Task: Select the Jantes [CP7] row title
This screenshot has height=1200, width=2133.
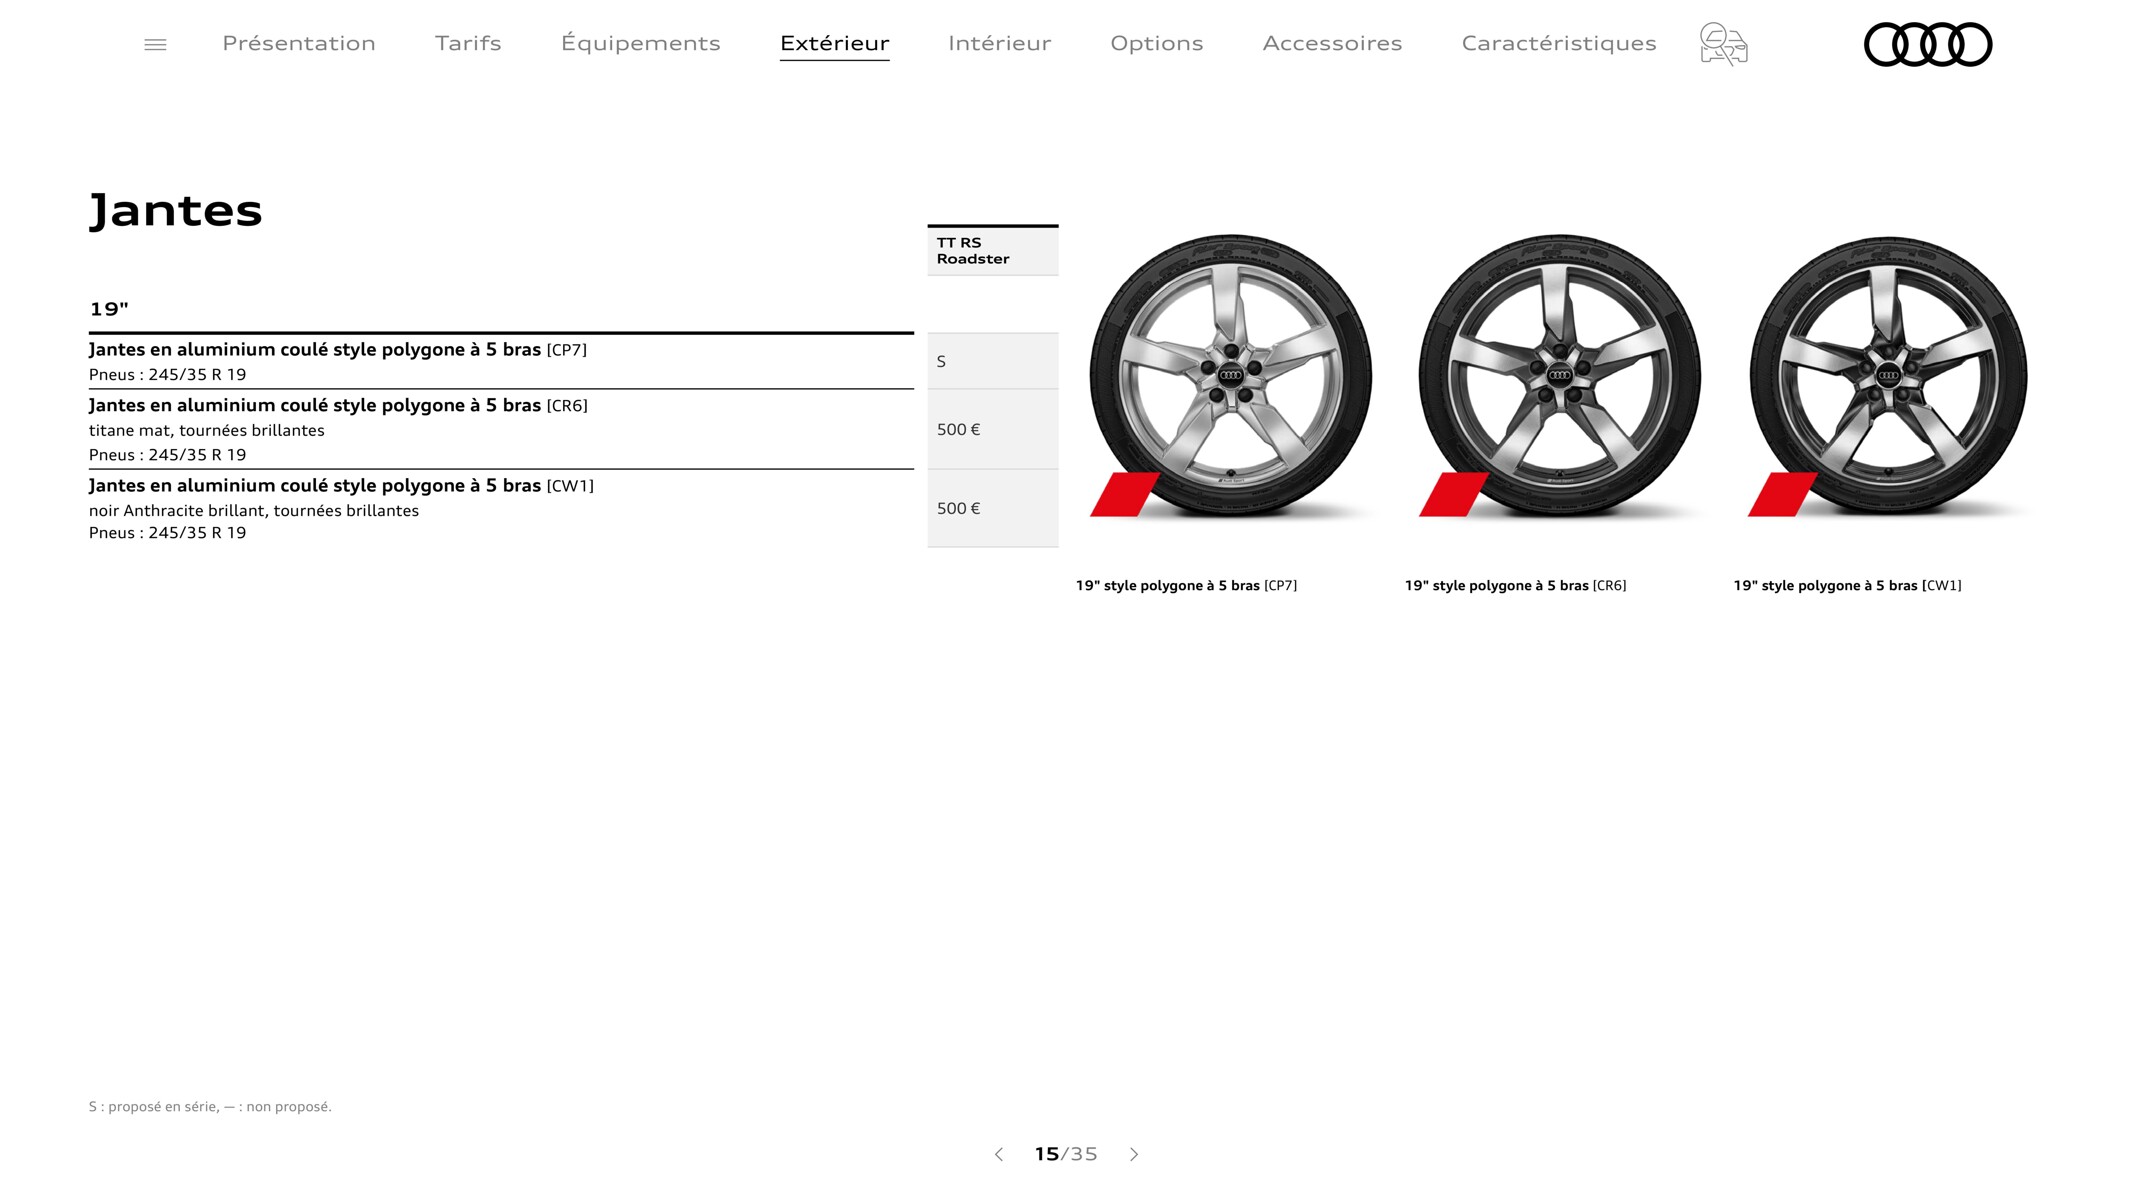Action: (x=338, y=350)
